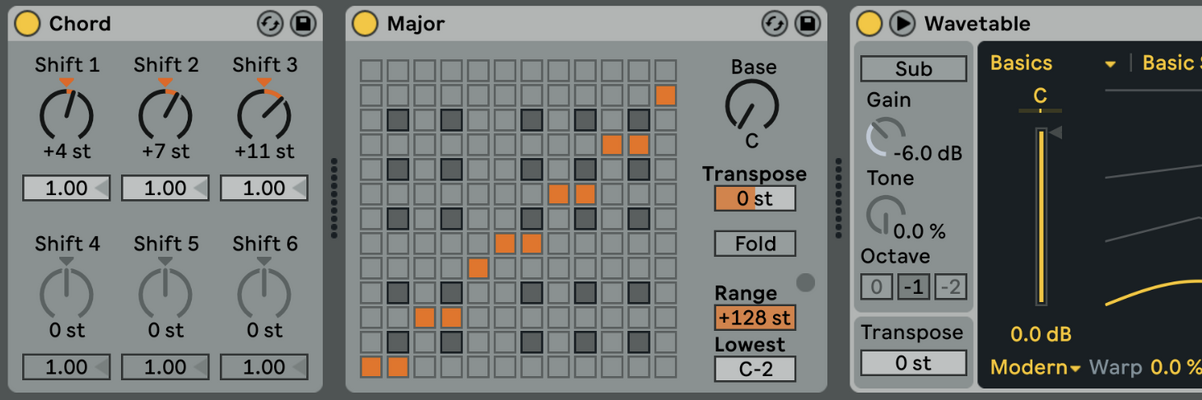Click the Shift 5 knob
Image resolution: width=1202 pixels, height=400 pixels.
[x=165, y=291]
